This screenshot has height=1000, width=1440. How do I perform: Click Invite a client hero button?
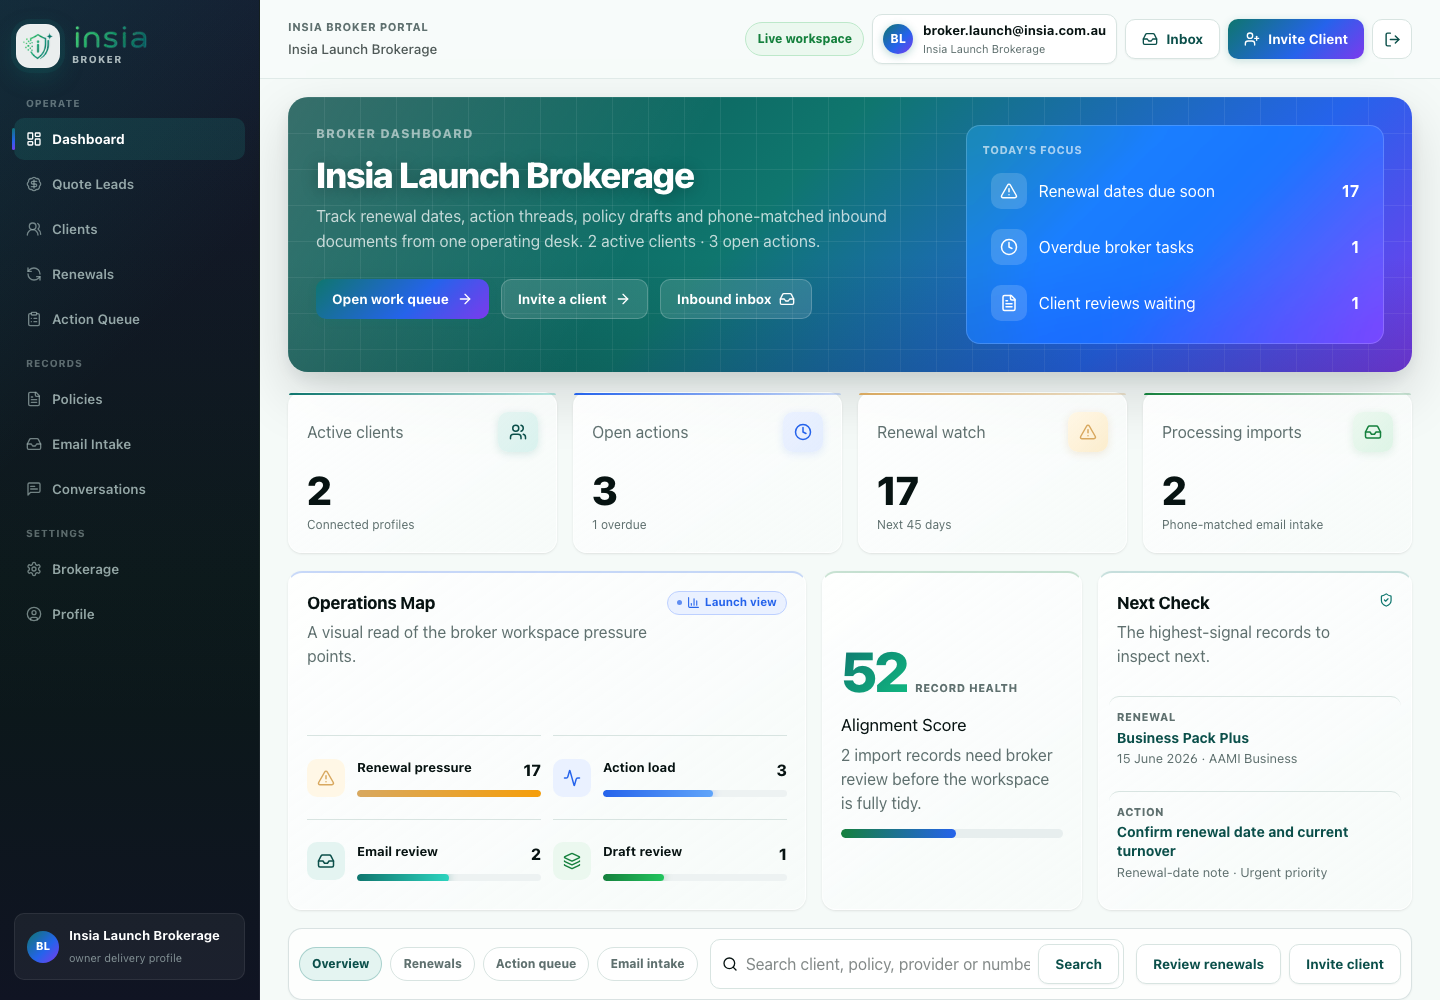574,299
